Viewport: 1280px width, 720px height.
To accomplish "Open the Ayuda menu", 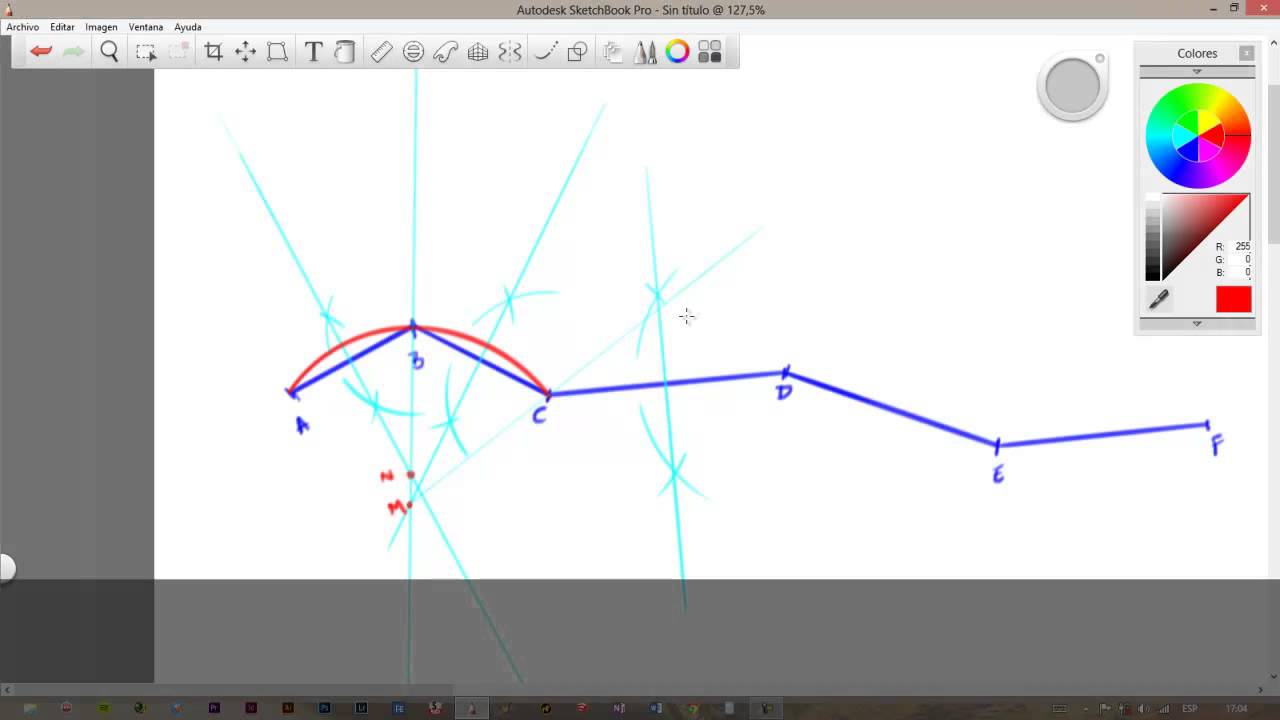I will [188, 27].
